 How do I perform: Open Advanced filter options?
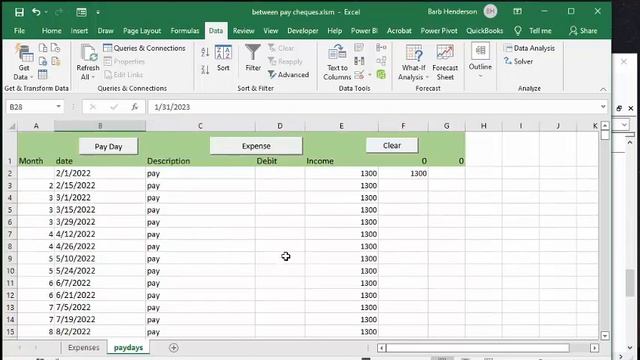(x=289, y=75)
